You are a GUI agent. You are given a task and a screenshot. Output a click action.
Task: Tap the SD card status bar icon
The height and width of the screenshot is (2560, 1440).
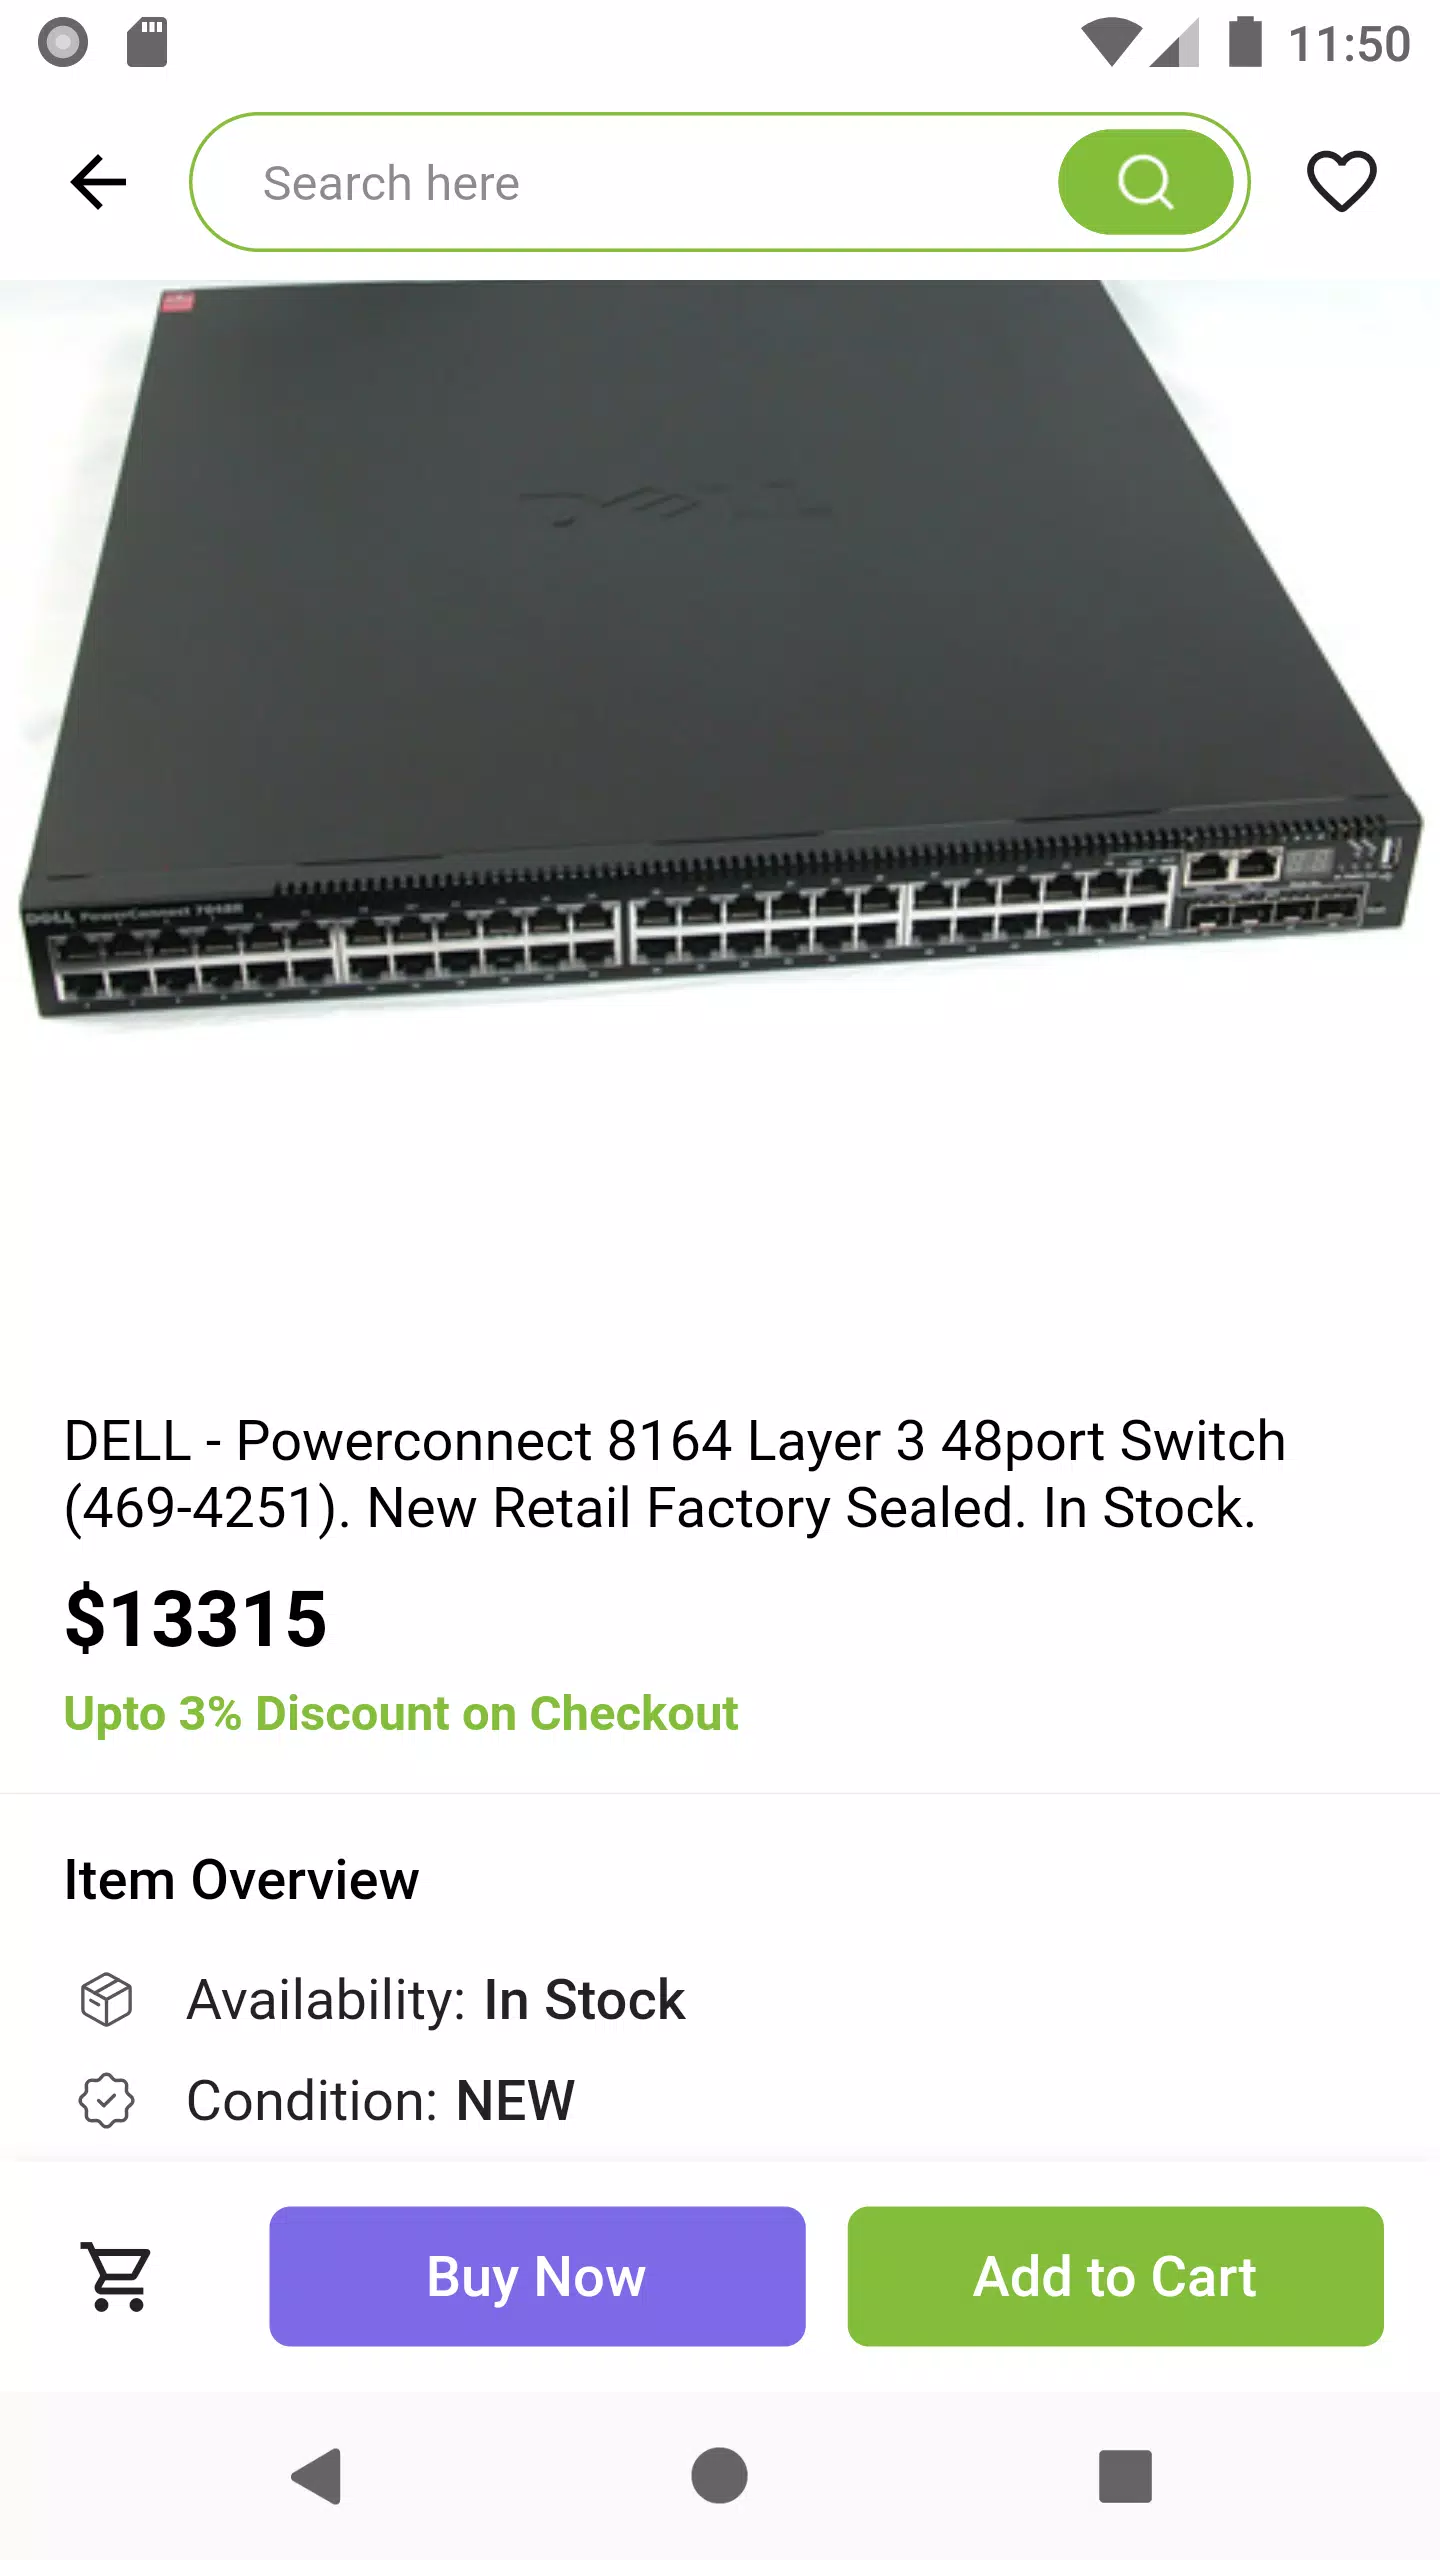pyautogui.click(x=147, y=43)
